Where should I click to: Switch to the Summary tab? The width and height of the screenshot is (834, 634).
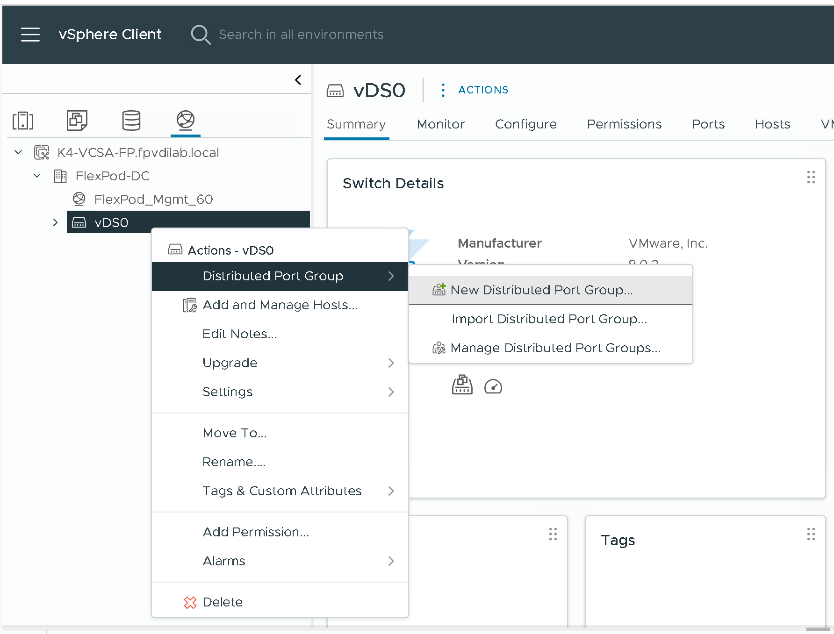[356, 124]
